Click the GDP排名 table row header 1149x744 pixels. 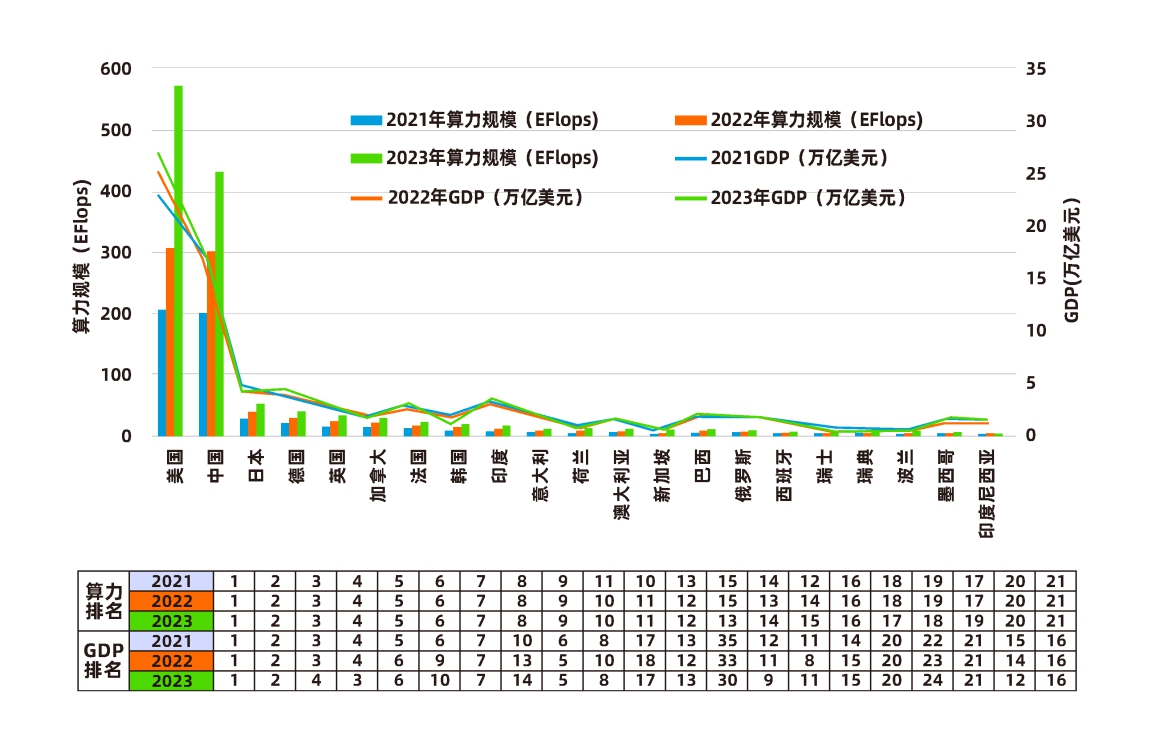point(103,660)
